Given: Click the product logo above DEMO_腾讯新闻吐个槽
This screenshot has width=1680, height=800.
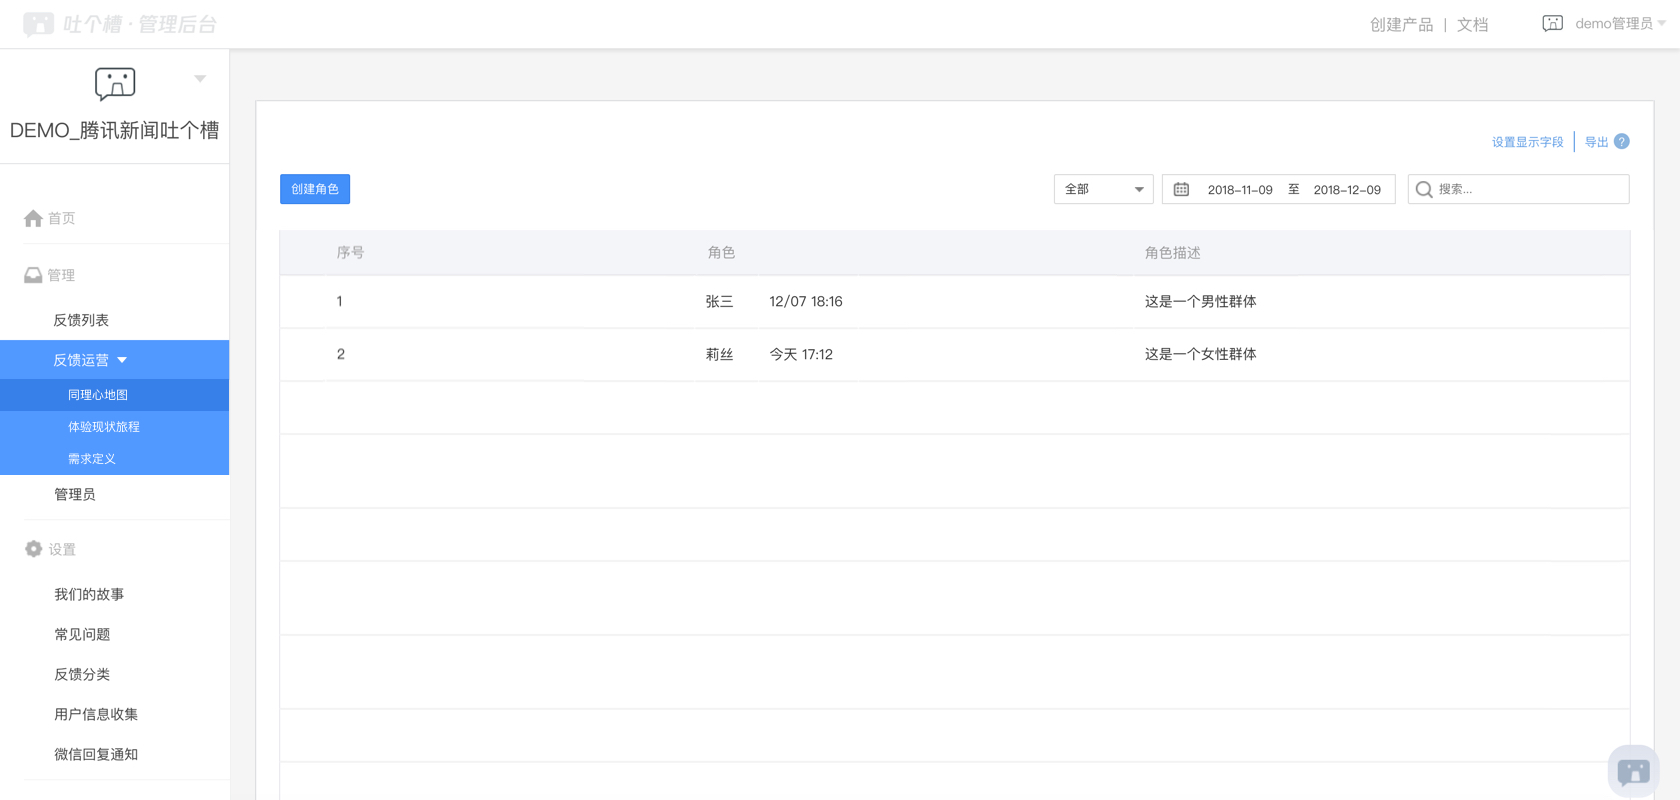Looking at the screenshot, I should pyautogui.click(x=115, y=84).
